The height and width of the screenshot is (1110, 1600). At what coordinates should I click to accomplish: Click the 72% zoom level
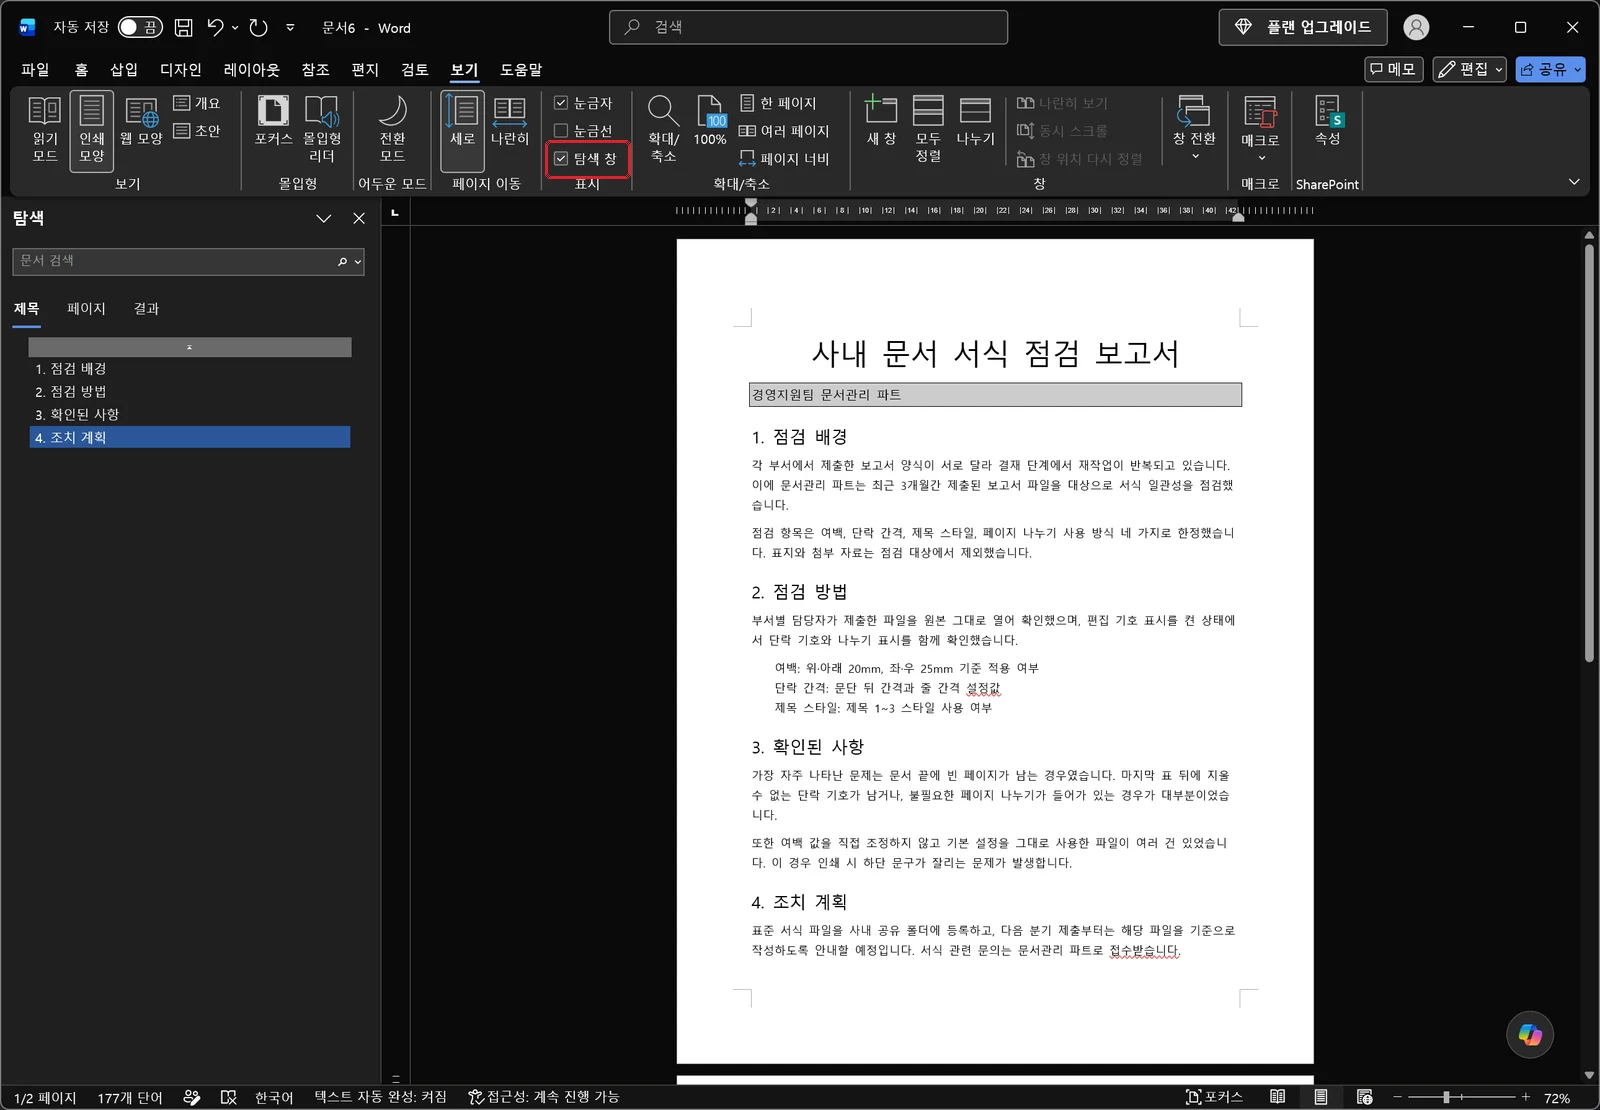(x=1557, y=1098)
